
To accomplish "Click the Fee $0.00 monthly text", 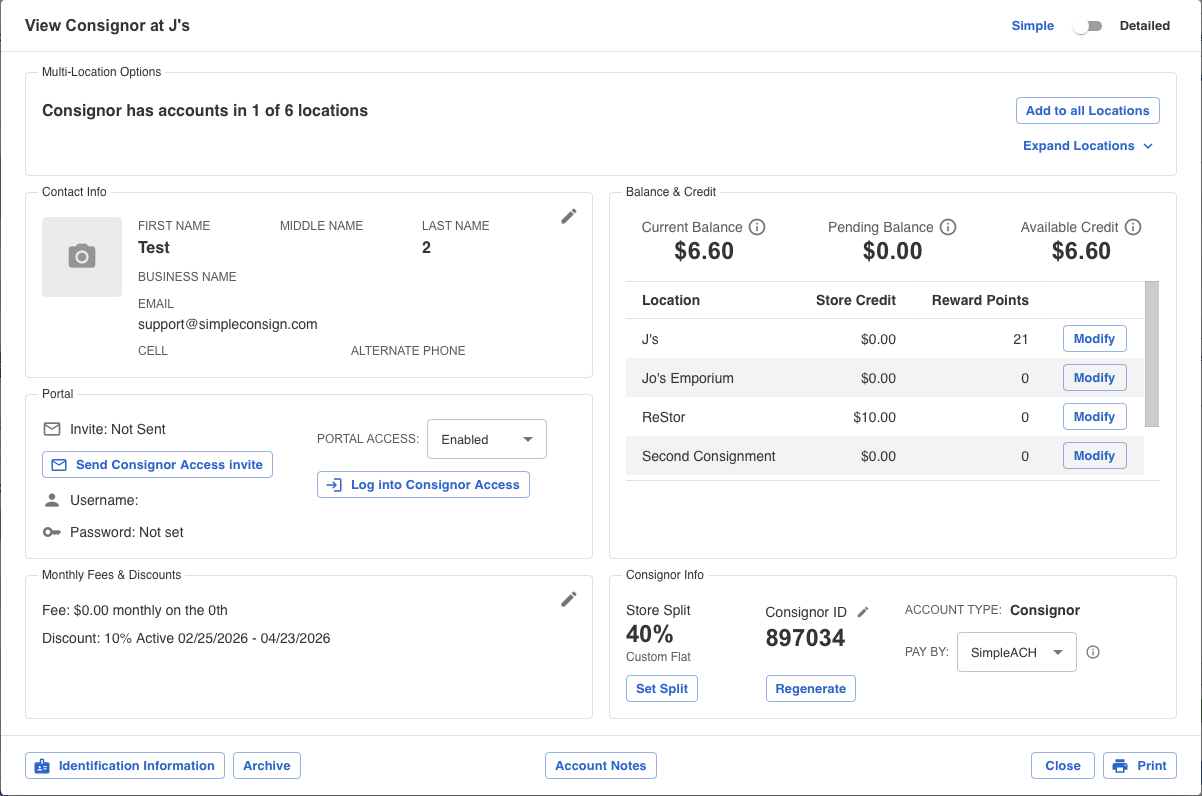I will (135, 610).
